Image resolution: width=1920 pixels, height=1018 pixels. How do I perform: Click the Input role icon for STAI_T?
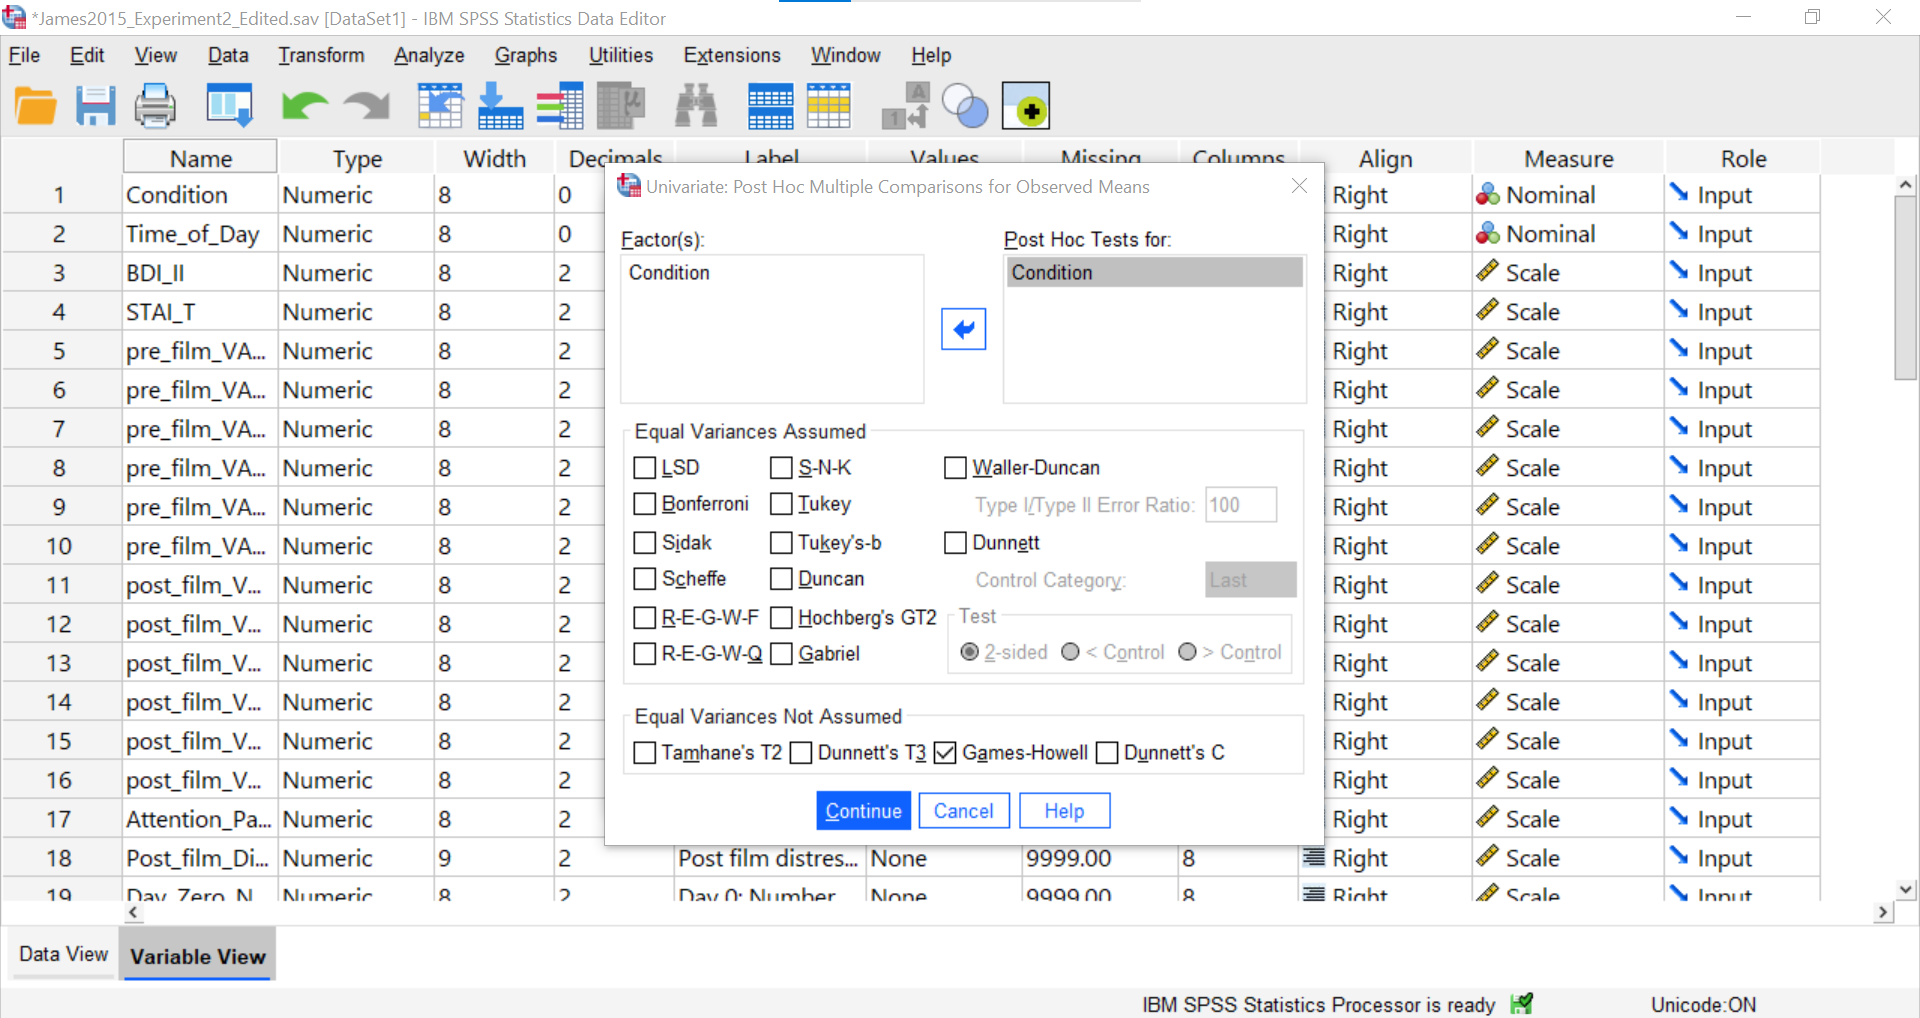pyautogui.click(x=1679, y=311)
